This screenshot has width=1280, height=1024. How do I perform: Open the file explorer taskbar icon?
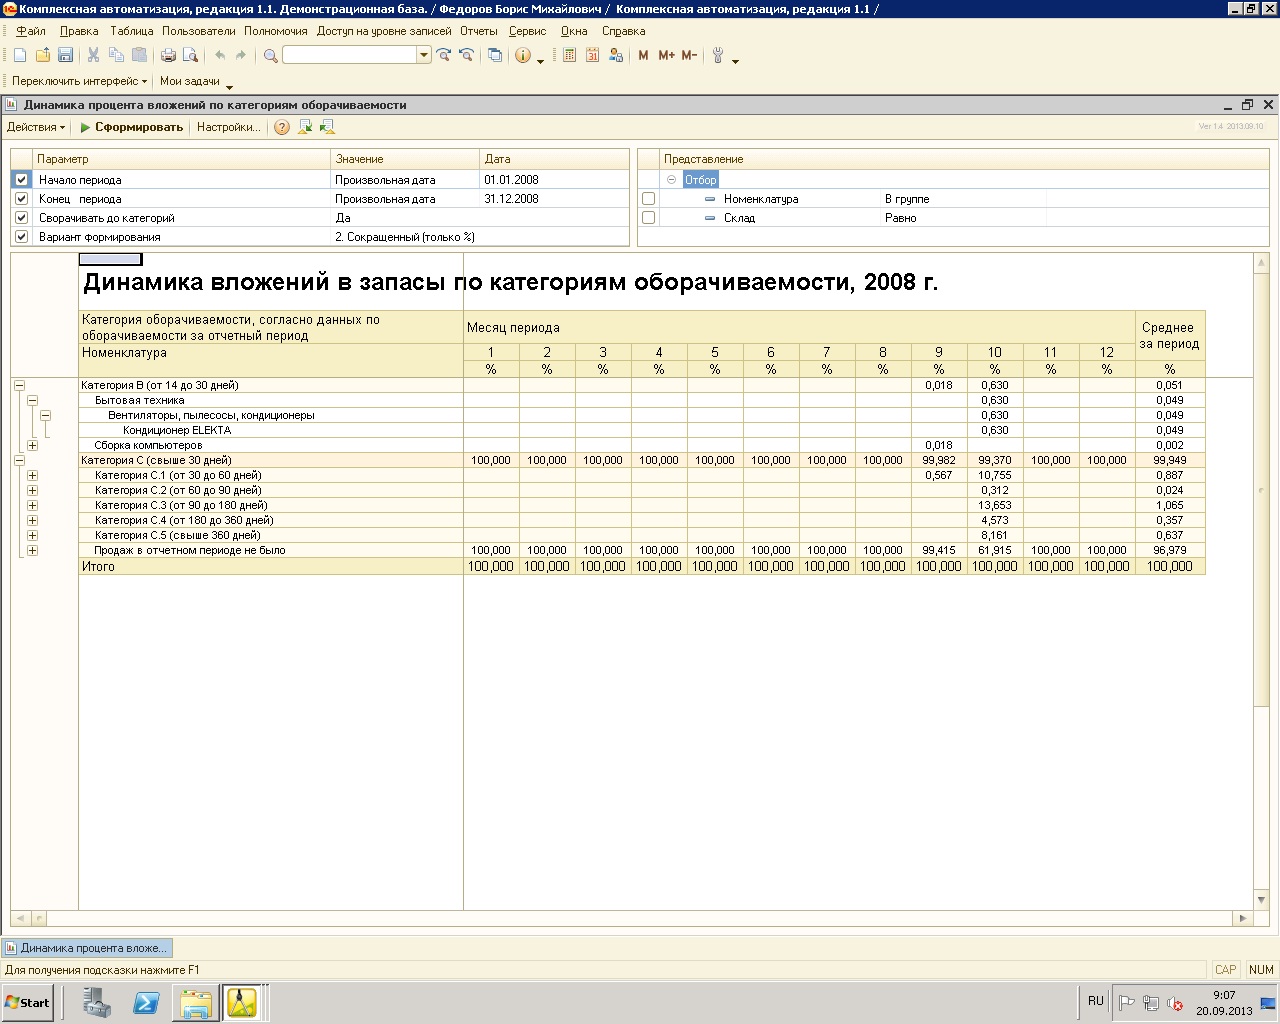coord(195,1003)
